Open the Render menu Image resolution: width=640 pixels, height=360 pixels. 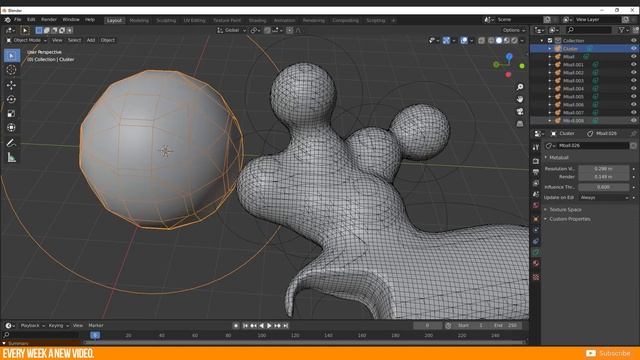pyautogui.click(x=49, y=20)
